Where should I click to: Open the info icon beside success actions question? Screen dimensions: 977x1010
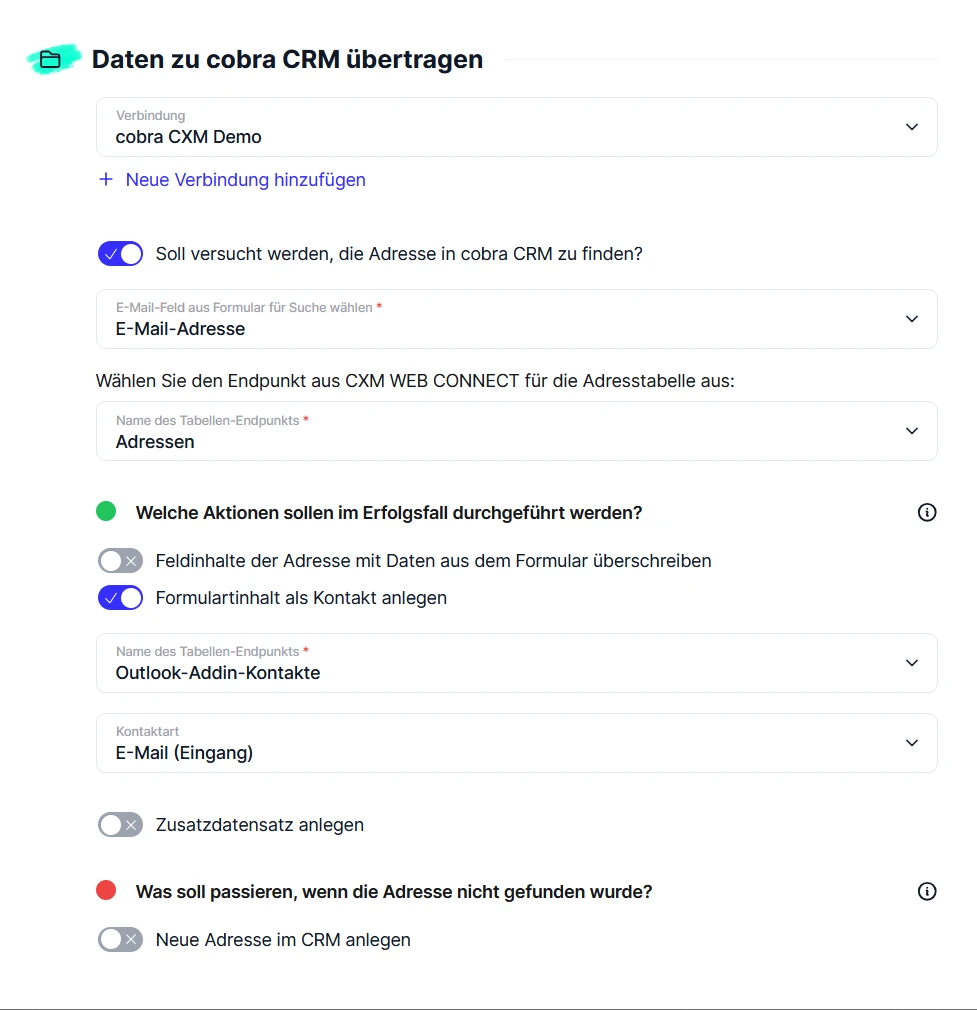(x=926, y=512)
